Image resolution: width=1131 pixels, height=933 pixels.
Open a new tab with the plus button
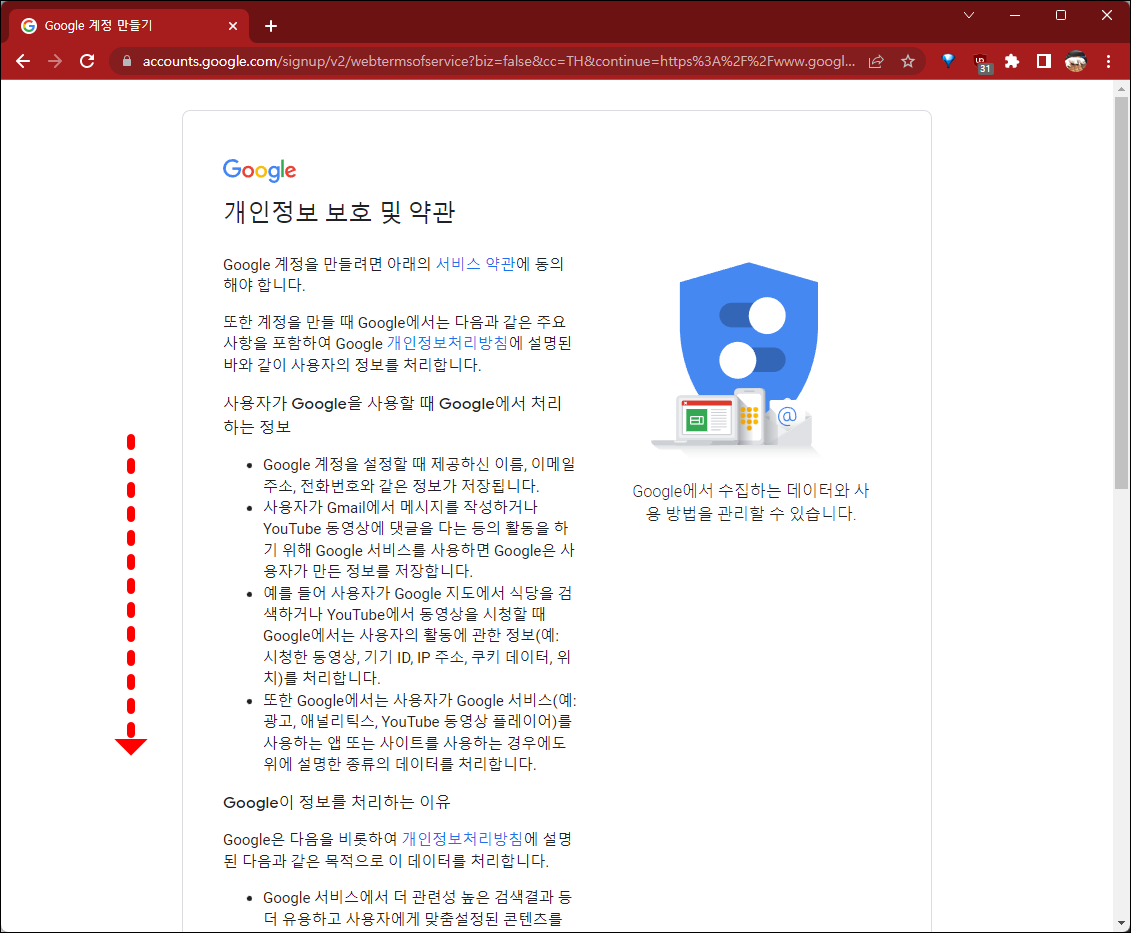[x=270, y=25]
